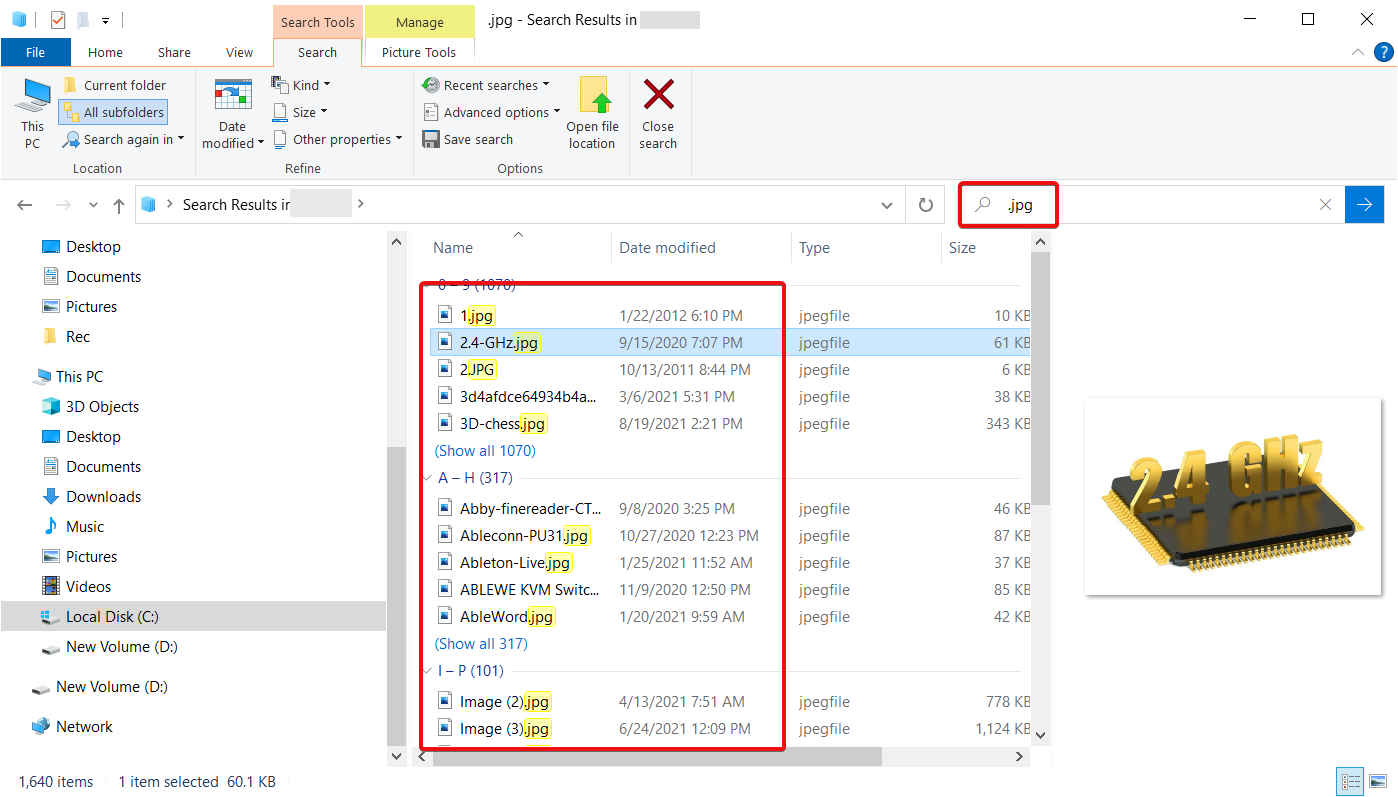This screenshot has height=797, width=1398.
Task: Toggle the All subfolders search option
Action: 112,113
